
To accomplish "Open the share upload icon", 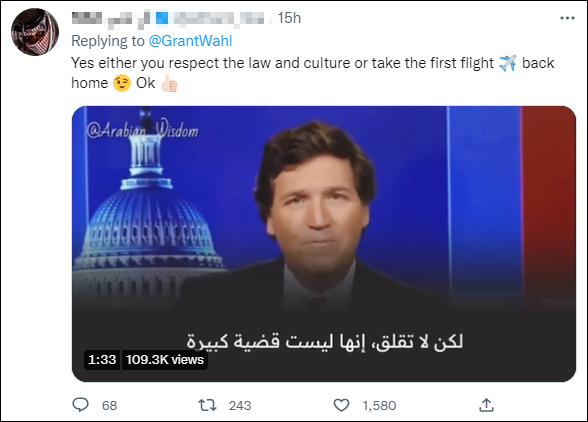I will point(486,405).
